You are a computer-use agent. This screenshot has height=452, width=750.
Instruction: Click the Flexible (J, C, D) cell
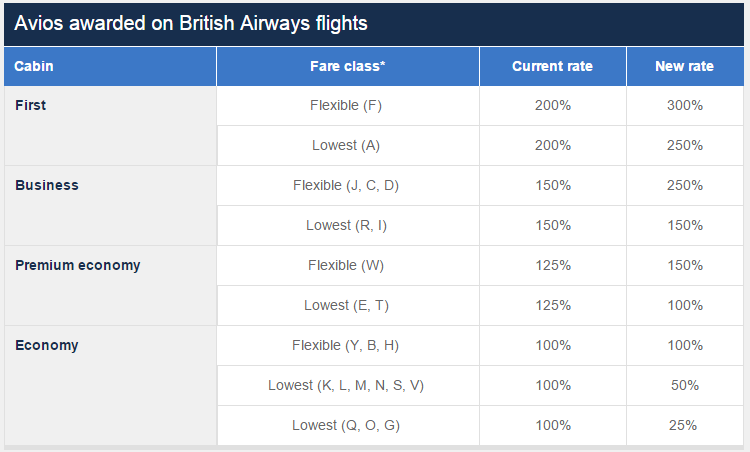(x=346, y=185)
